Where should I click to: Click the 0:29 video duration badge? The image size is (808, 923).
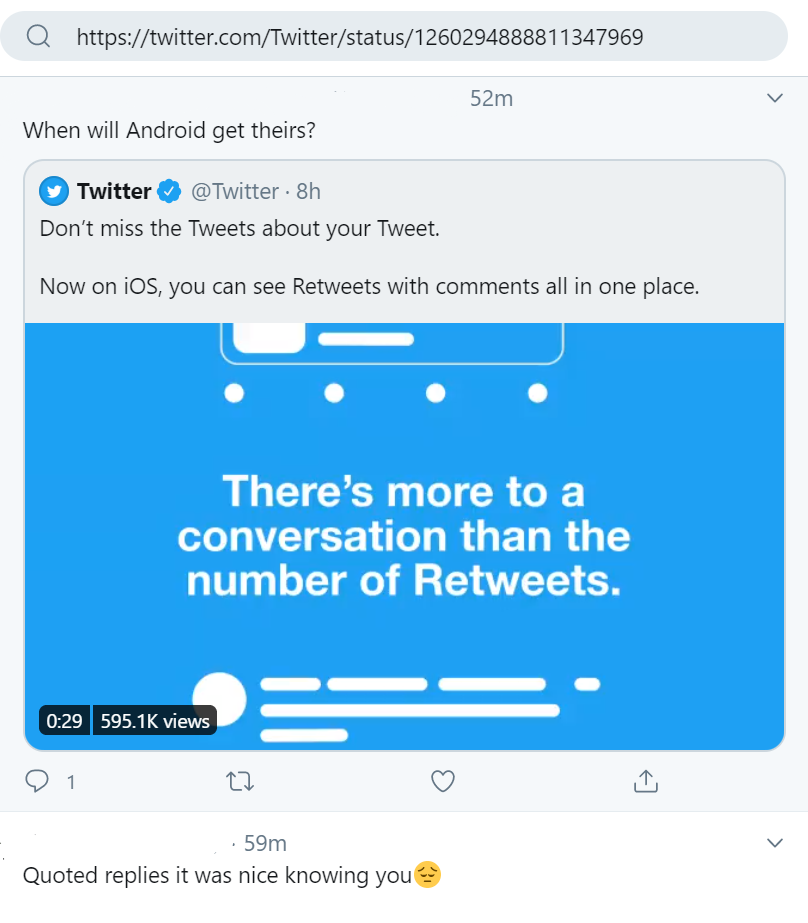(x=65, y=720)
